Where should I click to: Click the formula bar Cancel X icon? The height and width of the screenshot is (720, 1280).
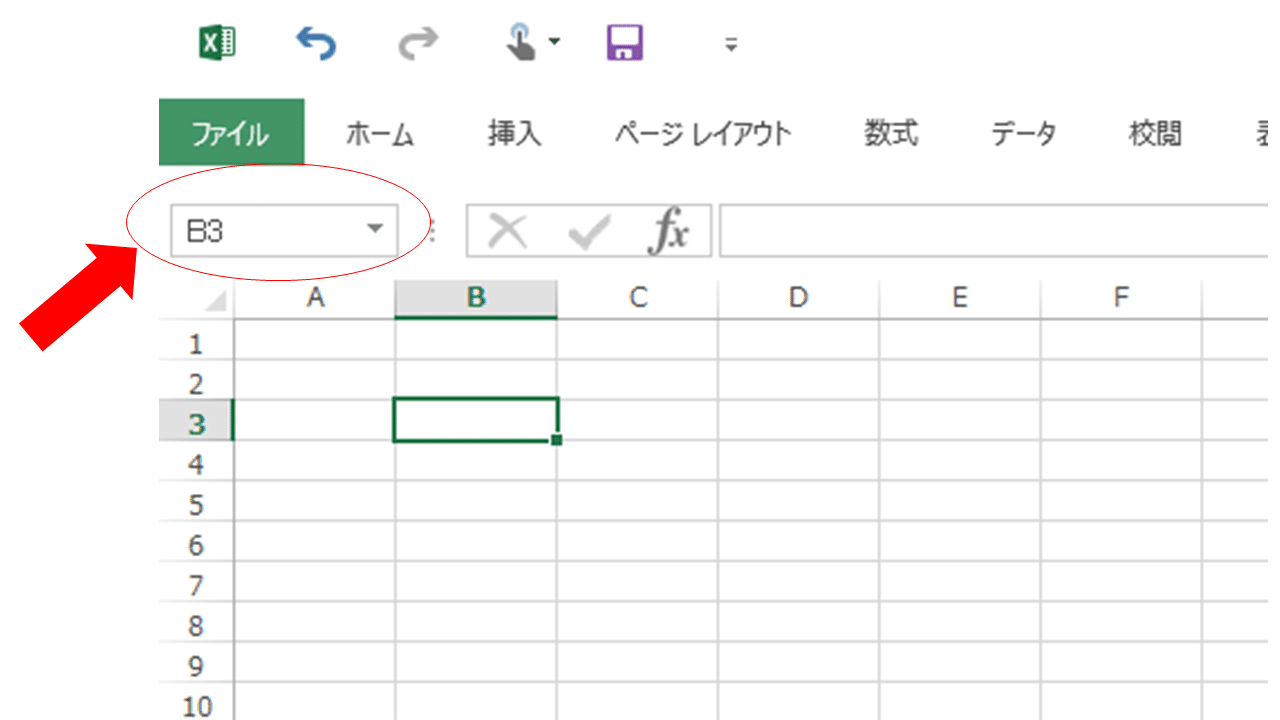tap(508, 232)
